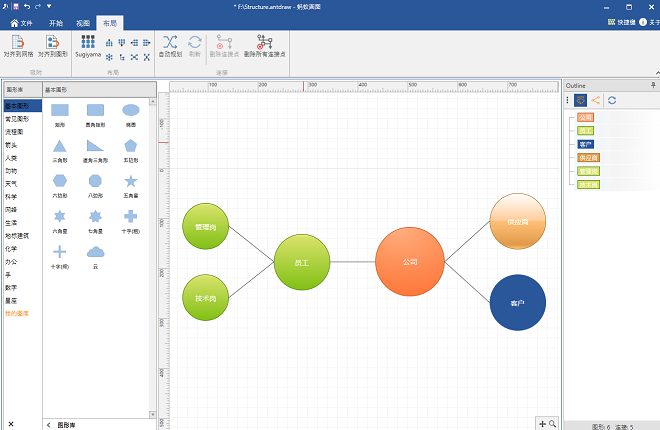Toggle the Outline panel pin

[x=653, y=86]
